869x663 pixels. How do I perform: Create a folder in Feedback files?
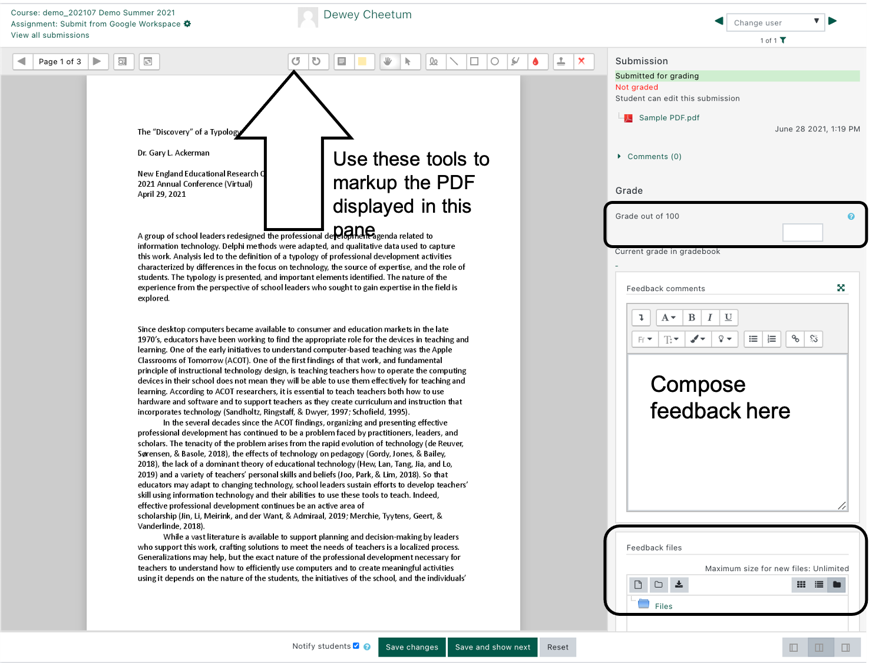(x=659, y=585)
